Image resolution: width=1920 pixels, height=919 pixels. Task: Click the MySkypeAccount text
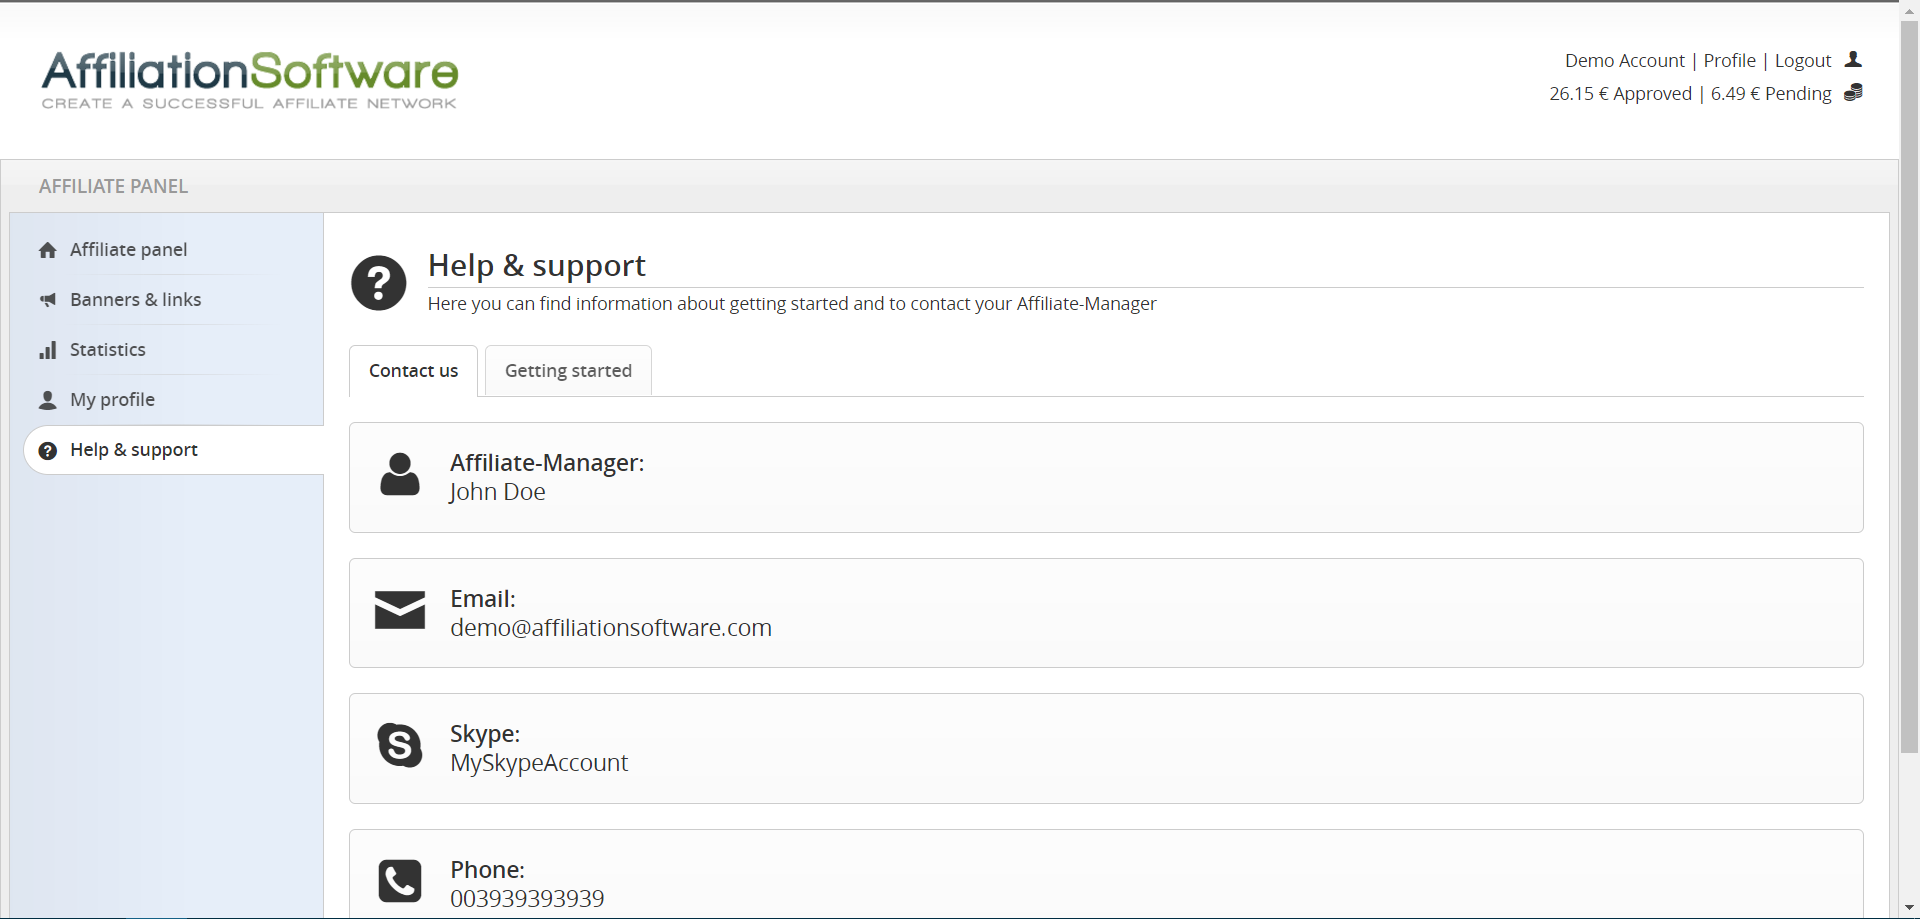pyautogui.click(x=539, y=763)
